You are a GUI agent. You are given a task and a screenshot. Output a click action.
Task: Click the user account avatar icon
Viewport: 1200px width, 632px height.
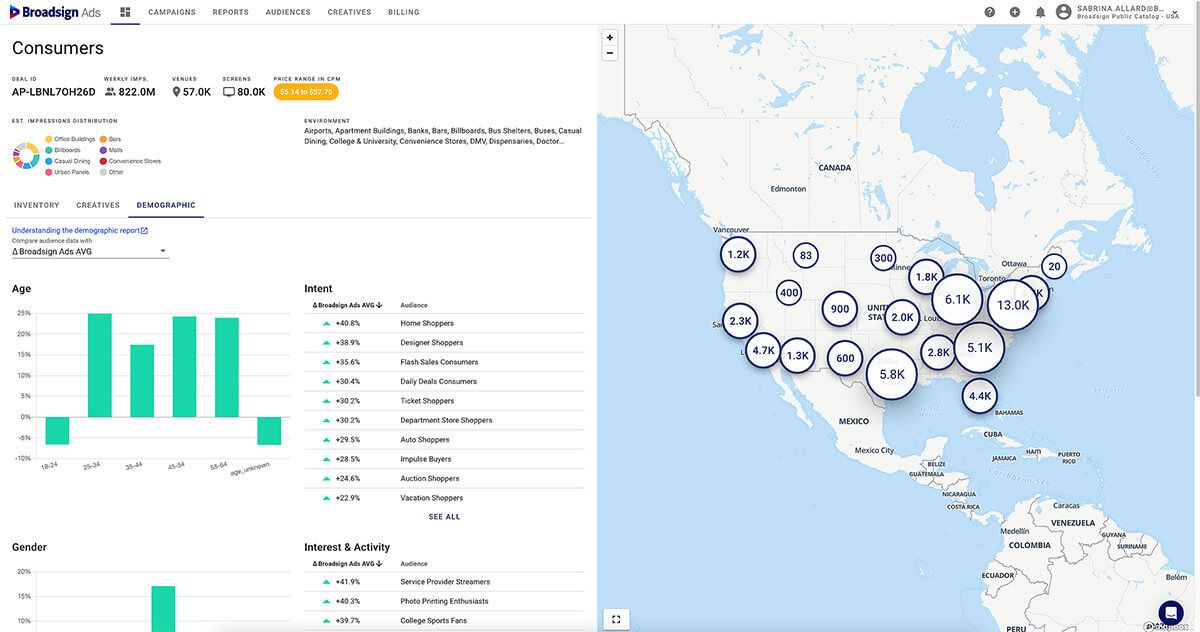[x=1063, y=12]
